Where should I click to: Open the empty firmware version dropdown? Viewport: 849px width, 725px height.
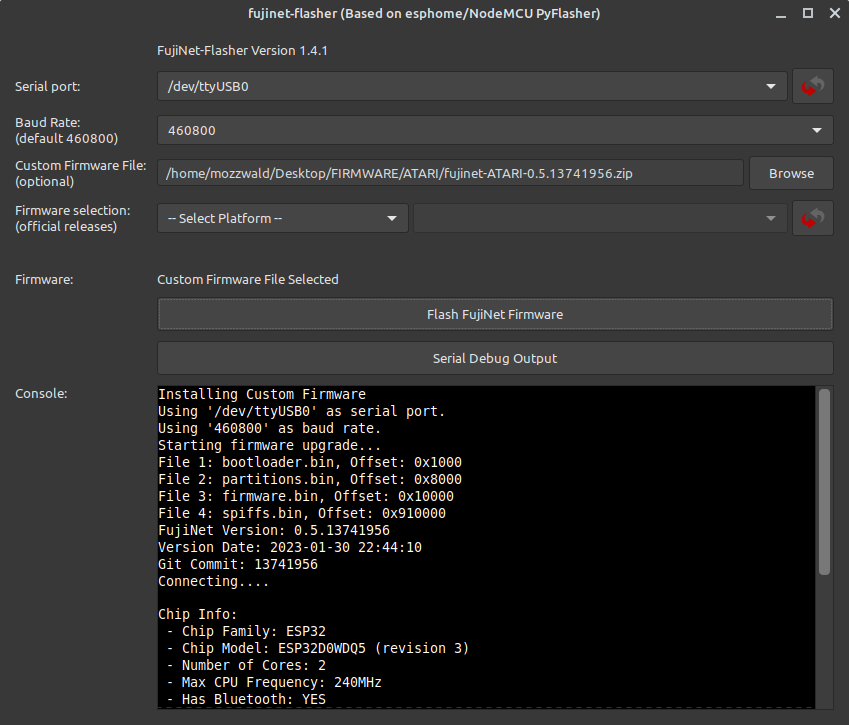point(599,218)
